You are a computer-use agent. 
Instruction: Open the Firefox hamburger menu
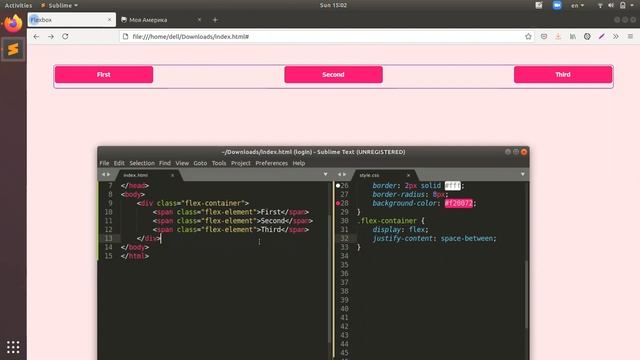coord(630,36)
